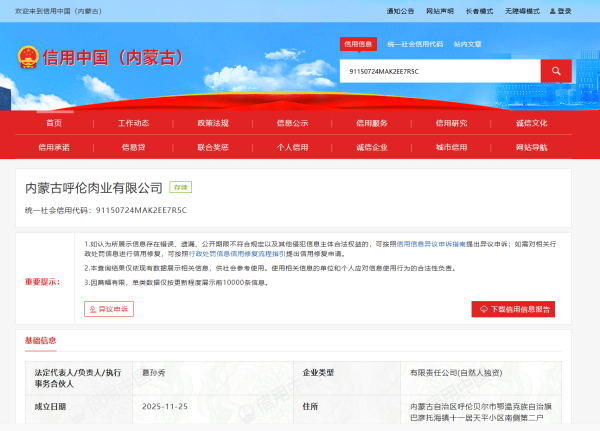Download the credit report via 下载信用信息报告
The height and width of the screenshot is (431, 600).
(513, 309)
